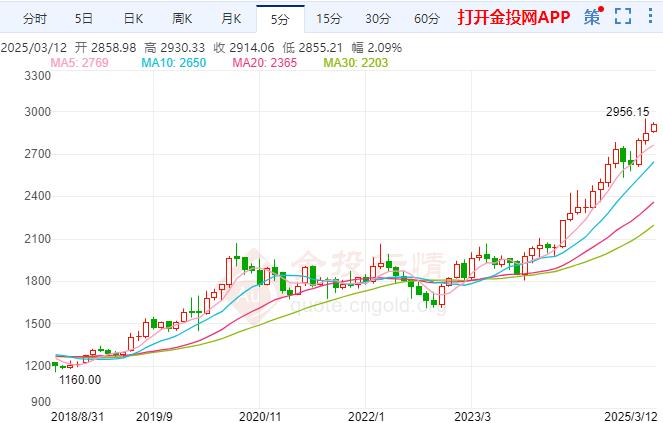Click the 1800 price axis label

(x=38, y=281)
